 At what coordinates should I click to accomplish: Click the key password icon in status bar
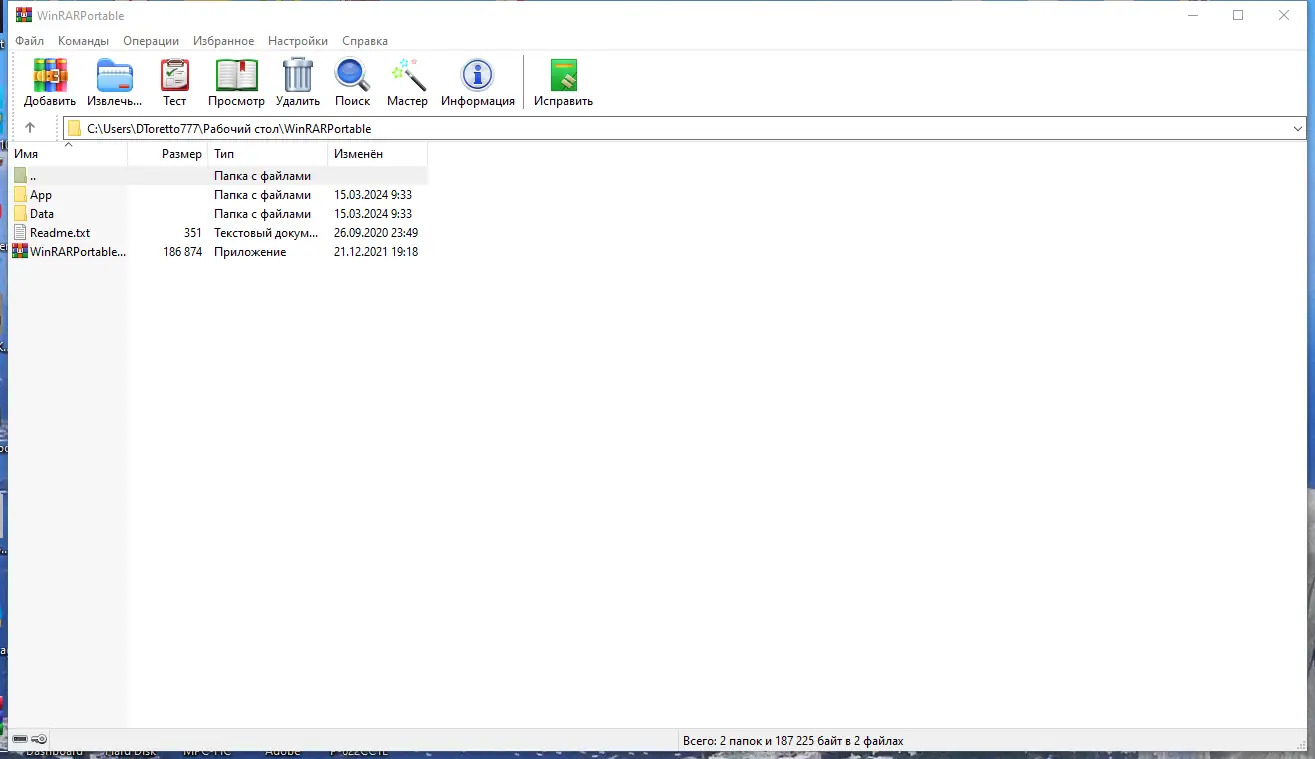pyautogui.click(x=39, y=740)
